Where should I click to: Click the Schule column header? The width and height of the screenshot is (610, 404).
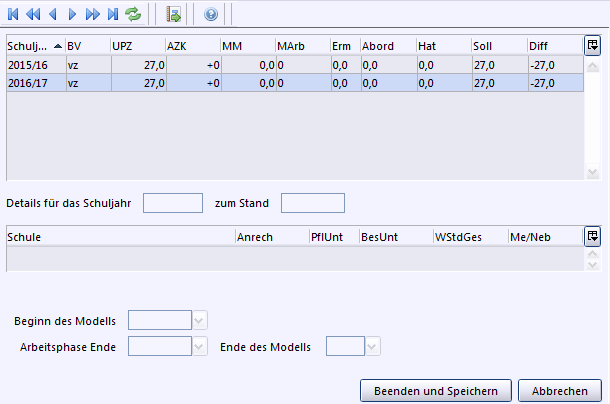tap(121, 237)
